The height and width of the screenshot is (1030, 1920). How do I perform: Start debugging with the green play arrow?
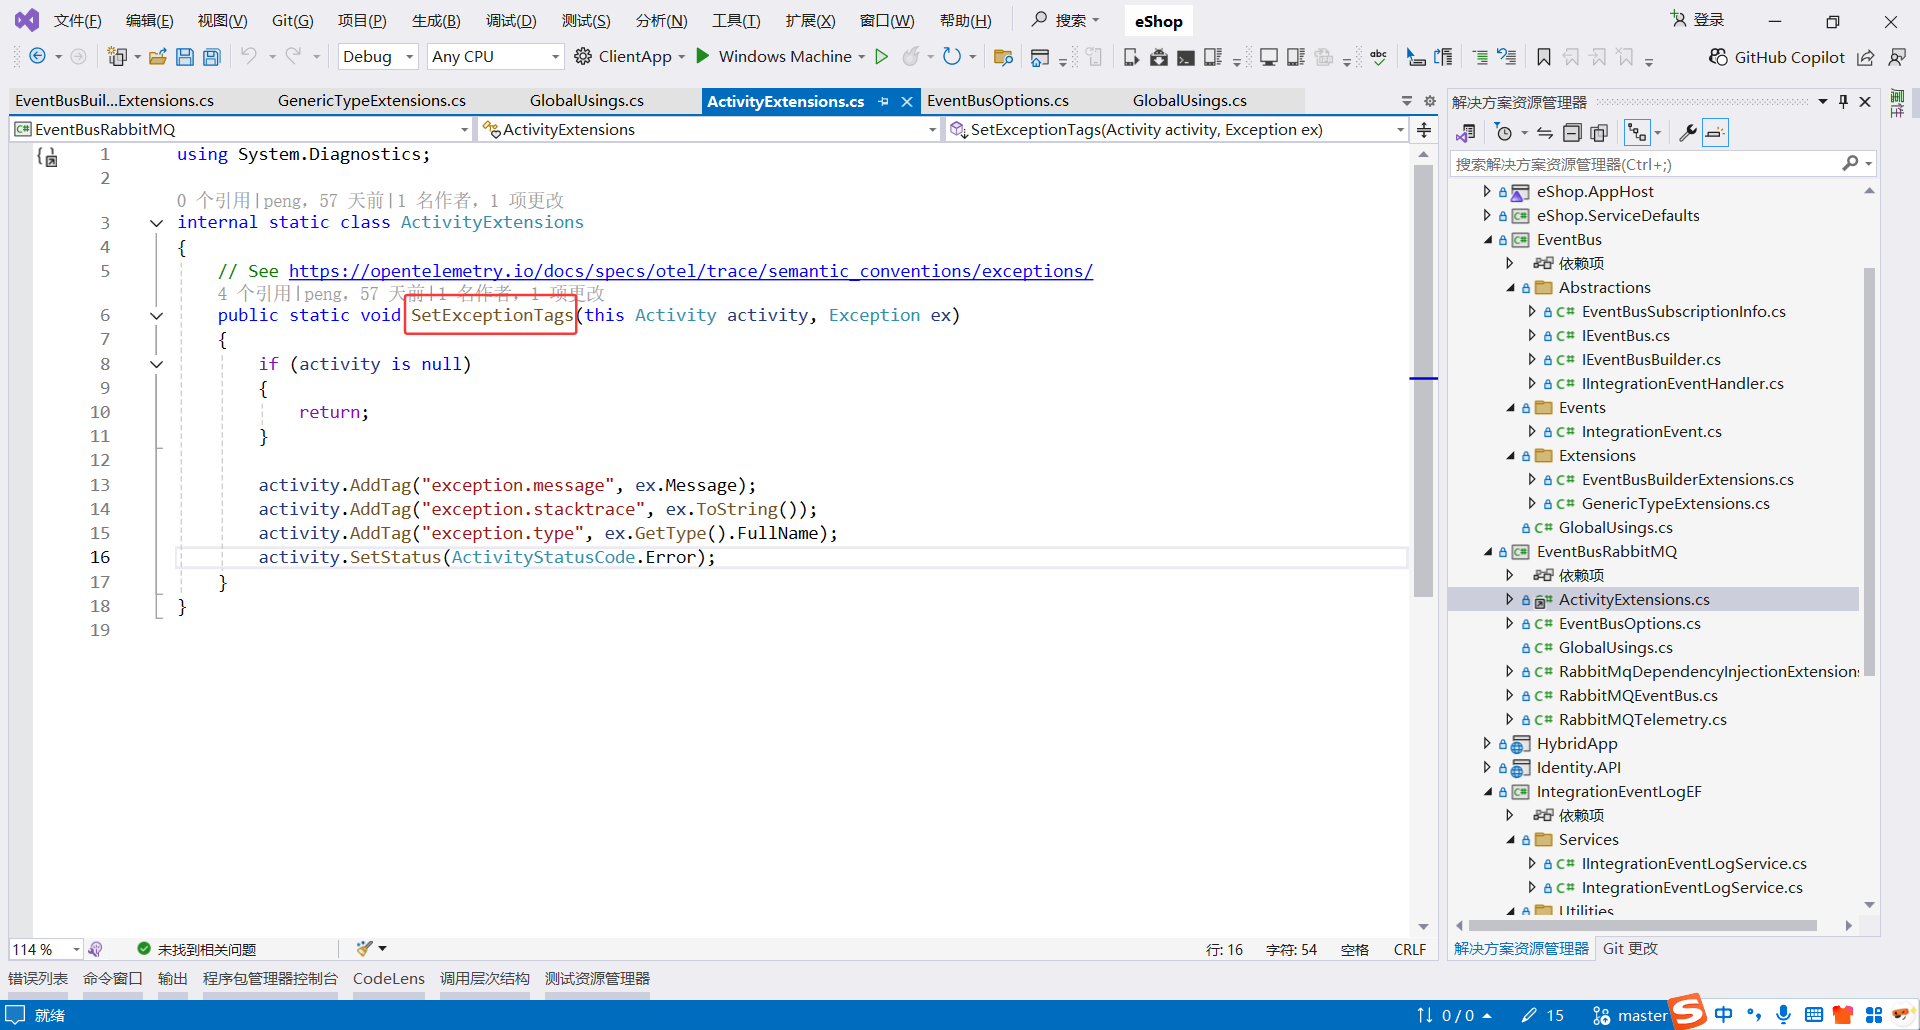703,56
